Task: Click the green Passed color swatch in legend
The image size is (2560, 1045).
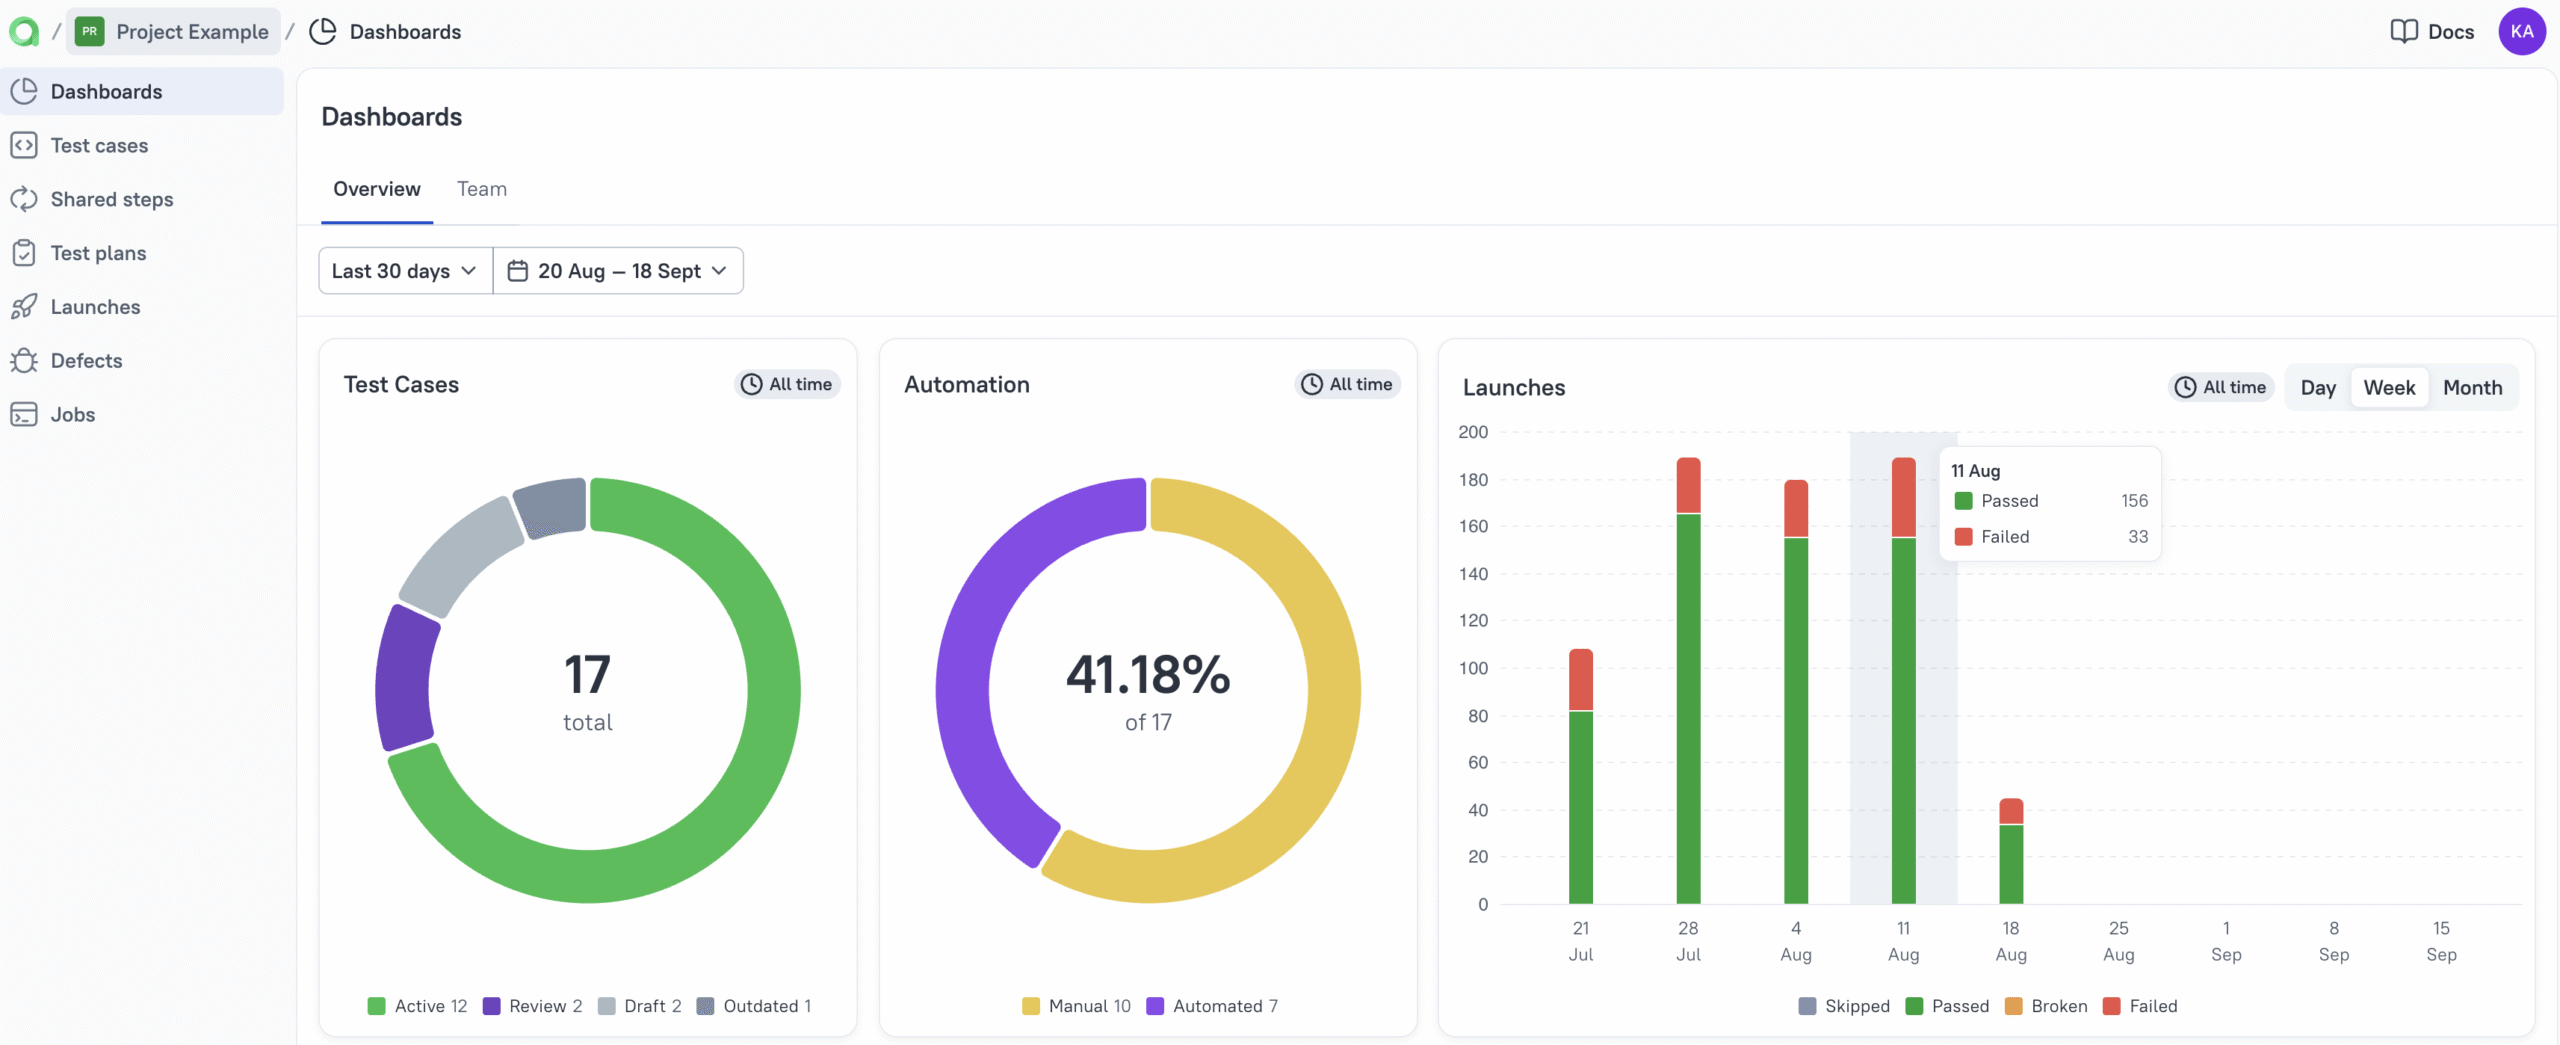Action: [x=1913, y=1006]
